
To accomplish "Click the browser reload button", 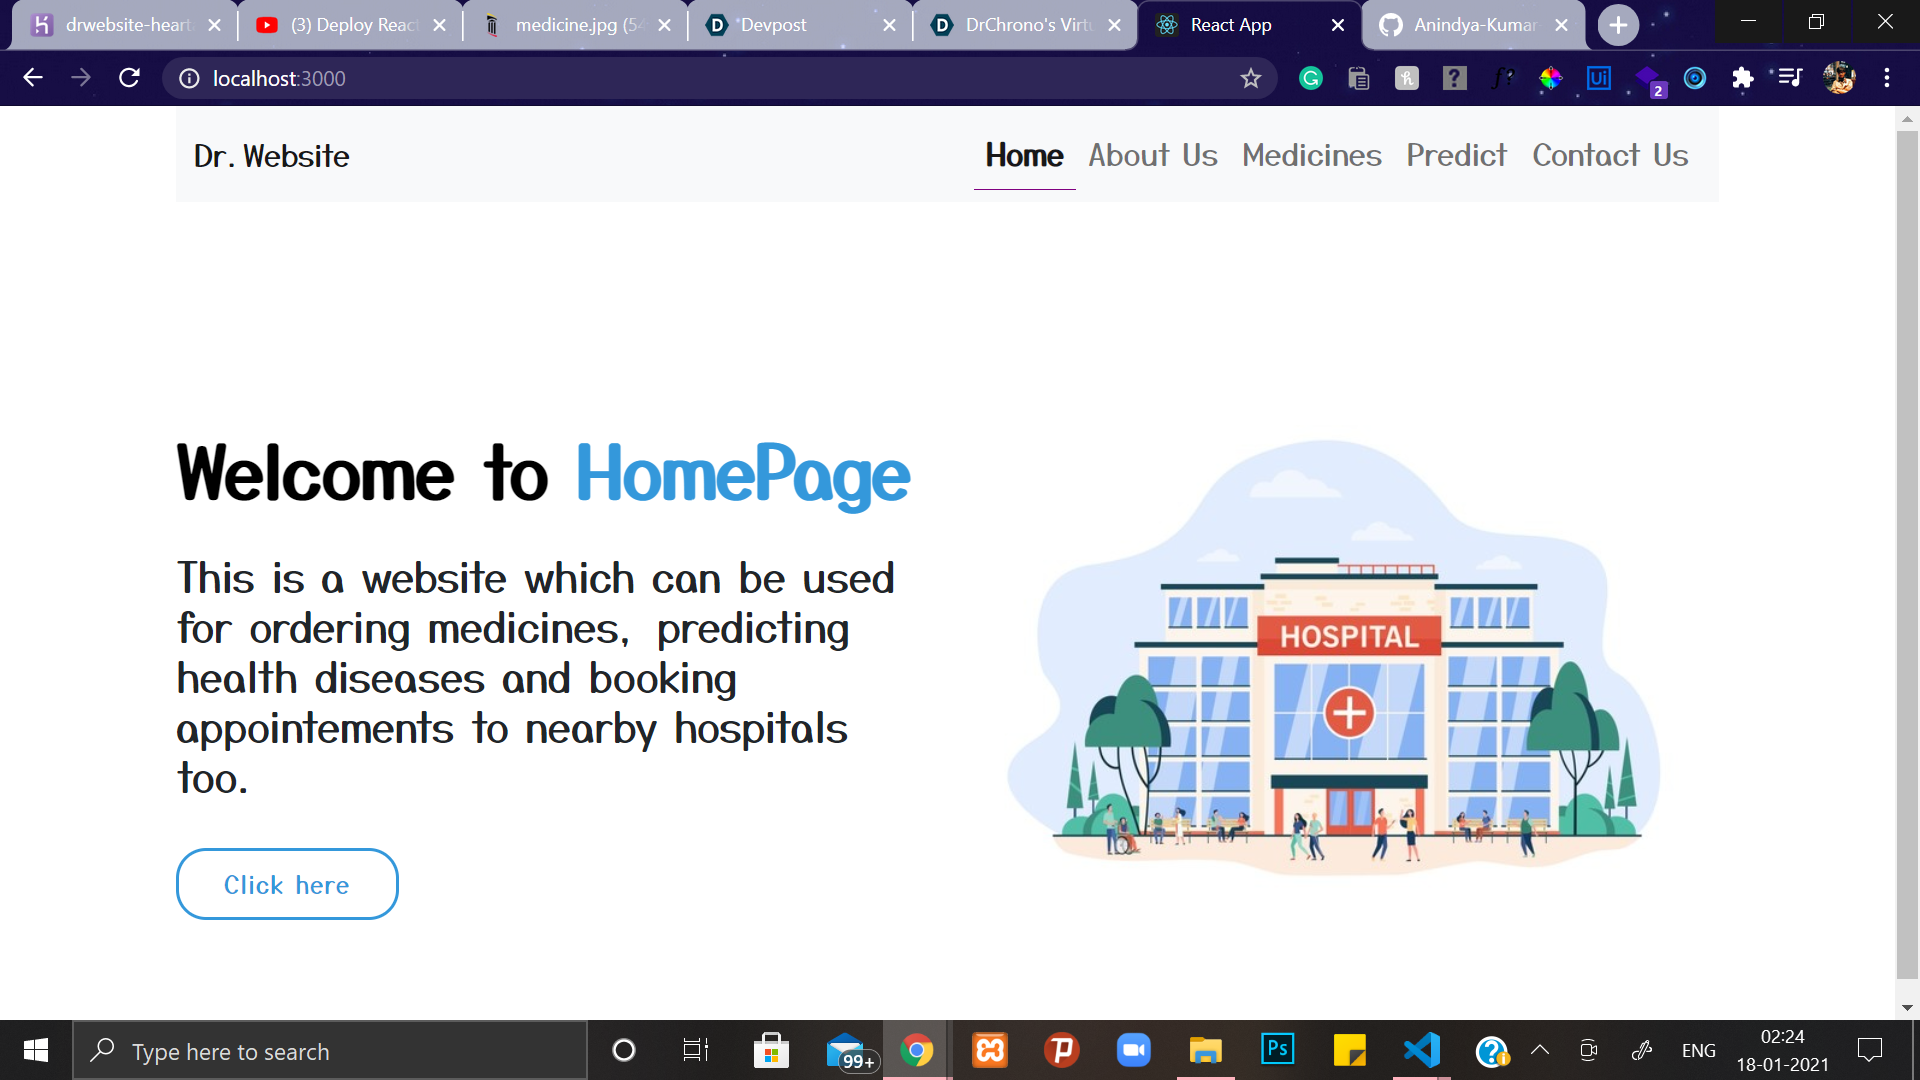I will (x=129, y=78).
